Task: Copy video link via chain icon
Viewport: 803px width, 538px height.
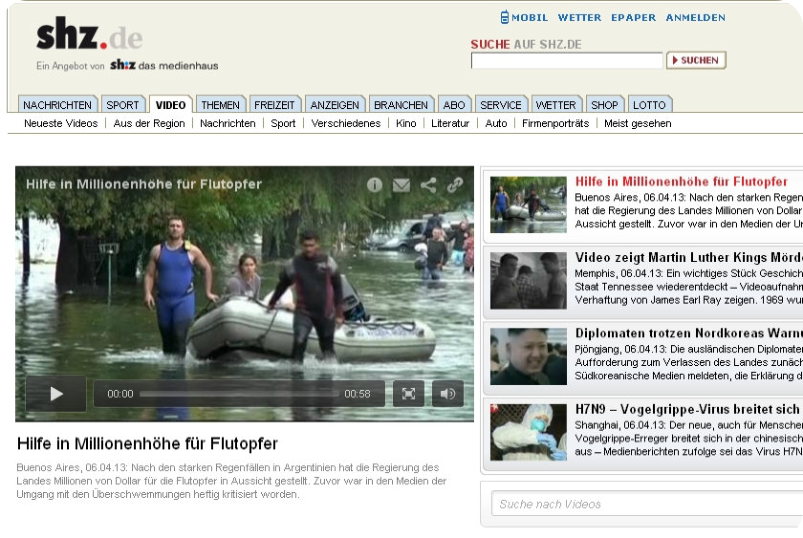Action: (455, 185)
